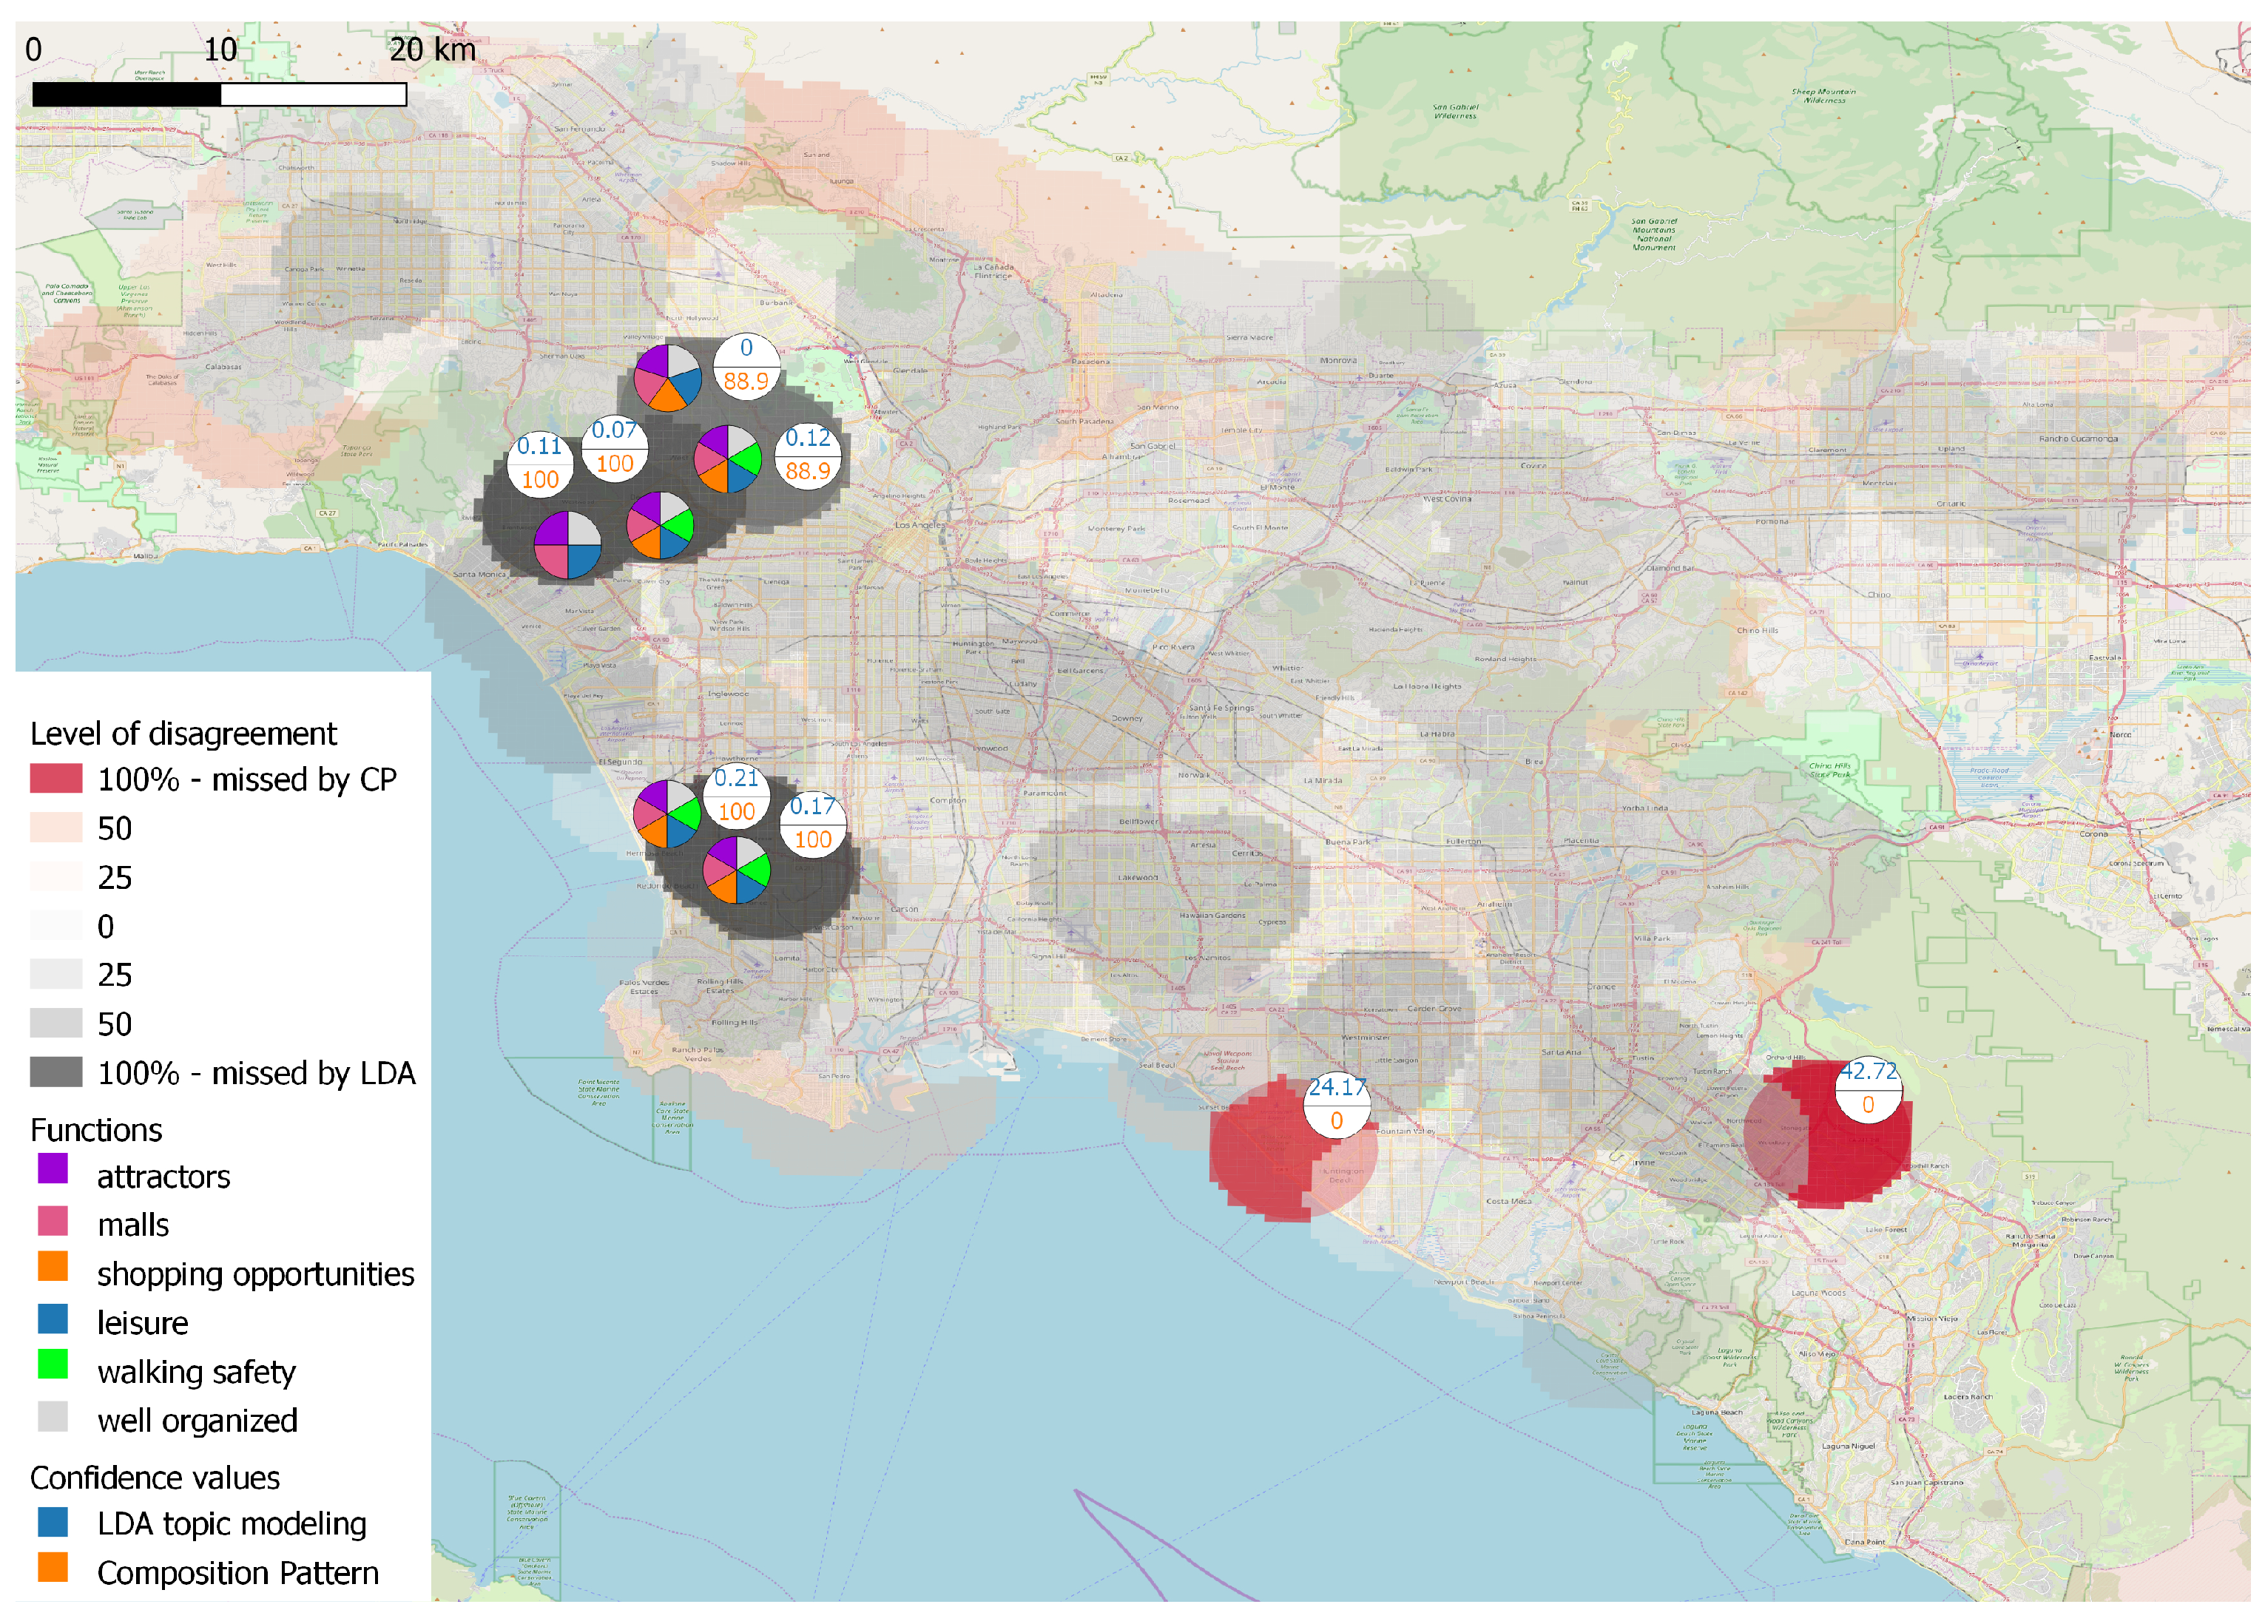Click the red '100% - missed by CP' swatch
The height and width of the screenshot is (1624, 2268).
[56, 778]
